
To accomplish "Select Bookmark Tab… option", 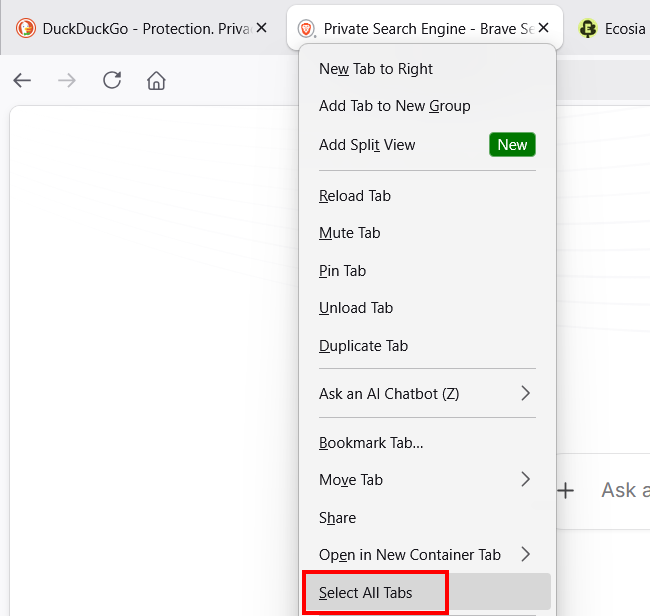I will click(x=427, y=443).
